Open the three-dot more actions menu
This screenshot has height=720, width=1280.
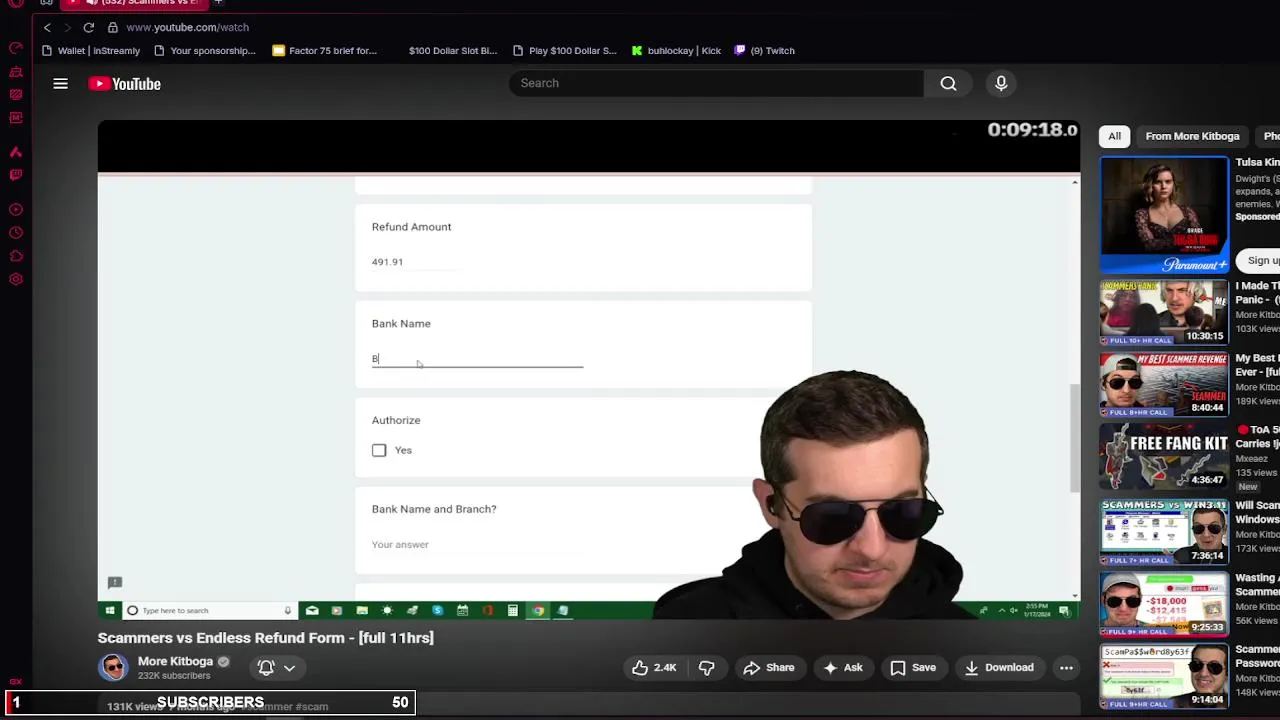pos(1066,668)
